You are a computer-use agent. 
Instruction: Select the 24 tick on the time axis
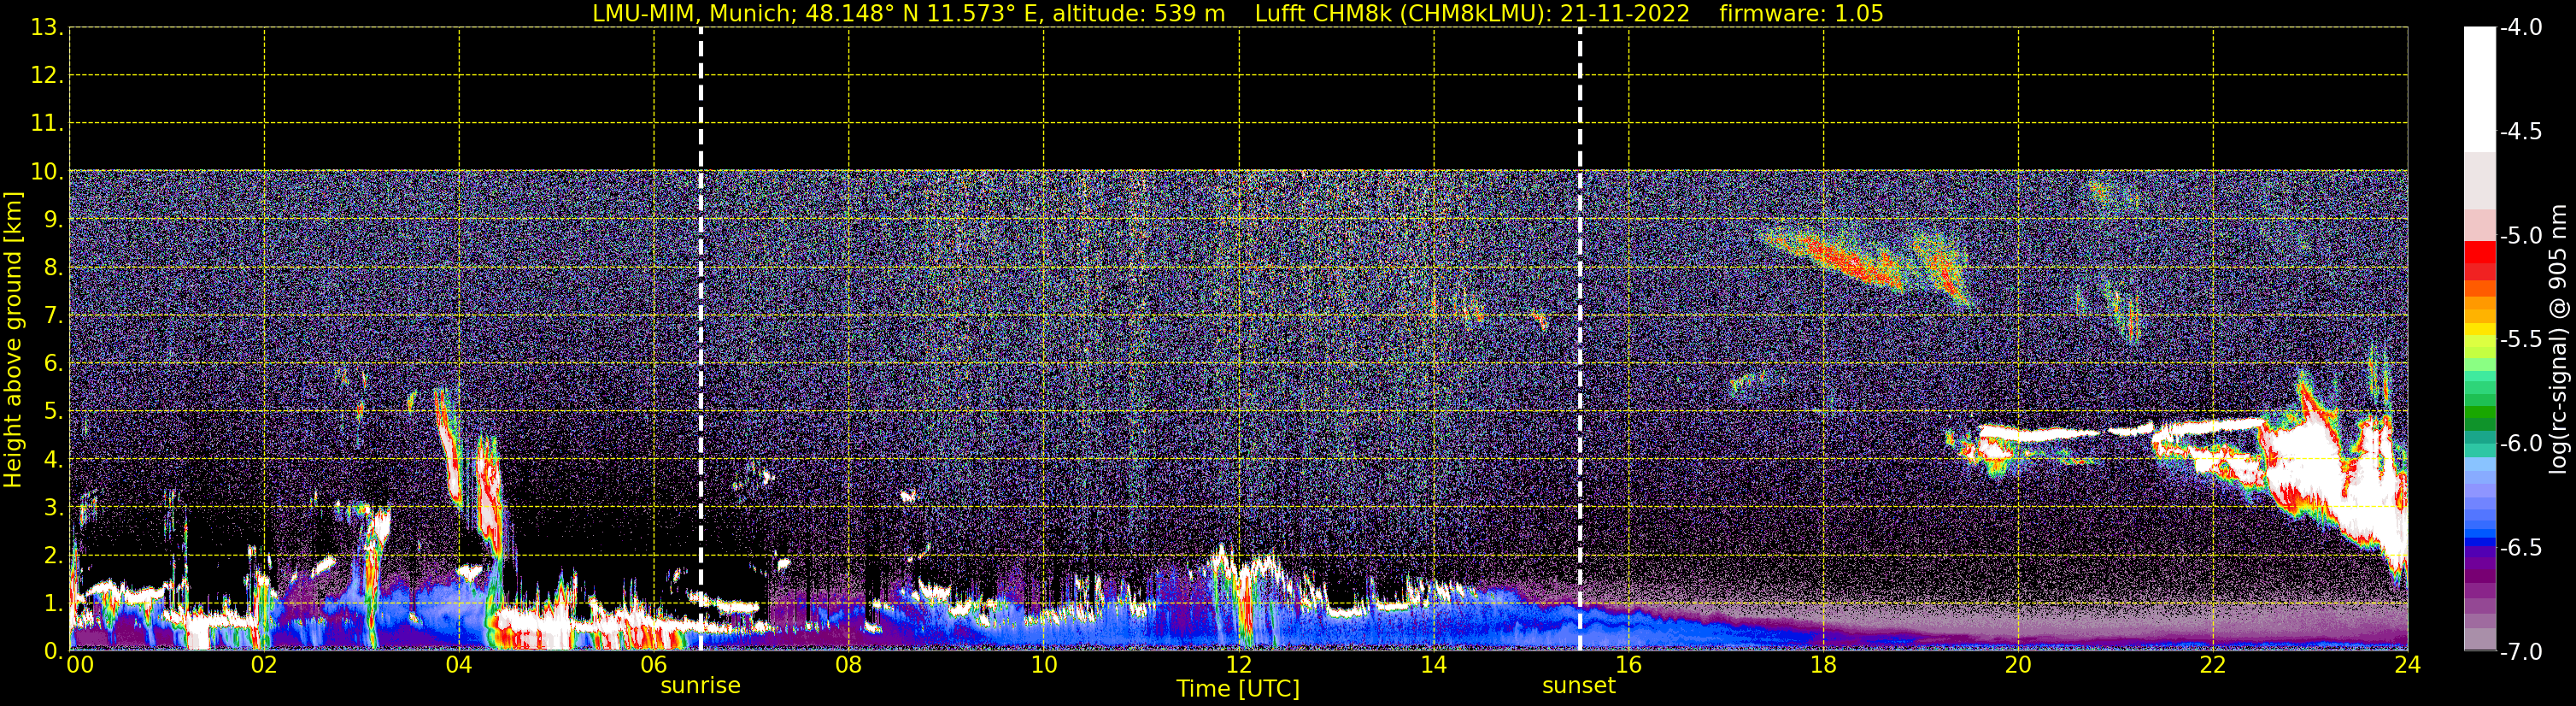tap(2407, 665)
